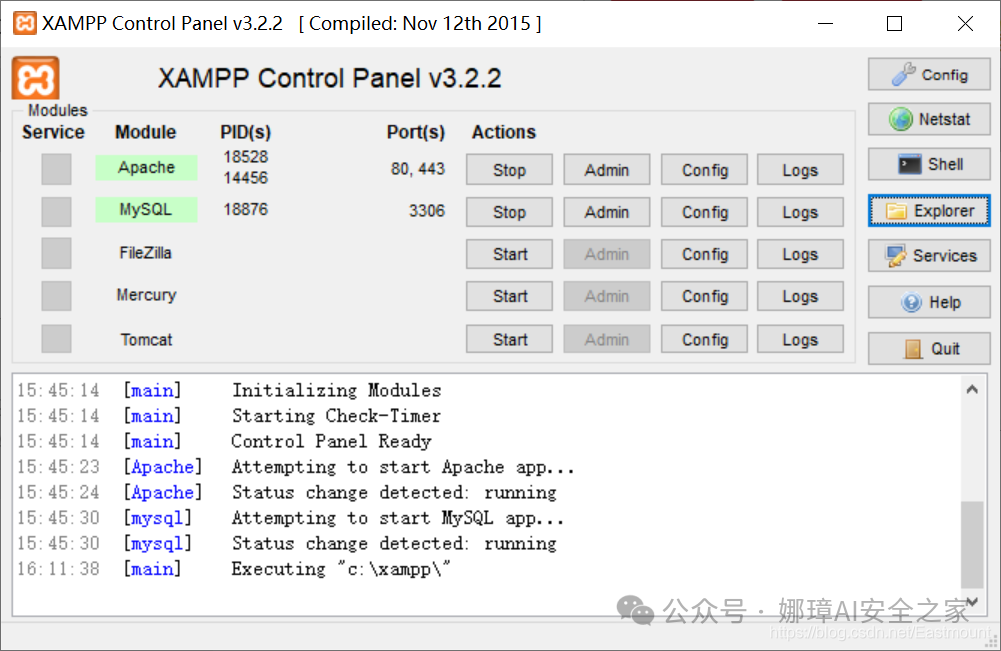Launch Shell with the terminal icon
The image size is (1001, 651).
click(929, 164)
